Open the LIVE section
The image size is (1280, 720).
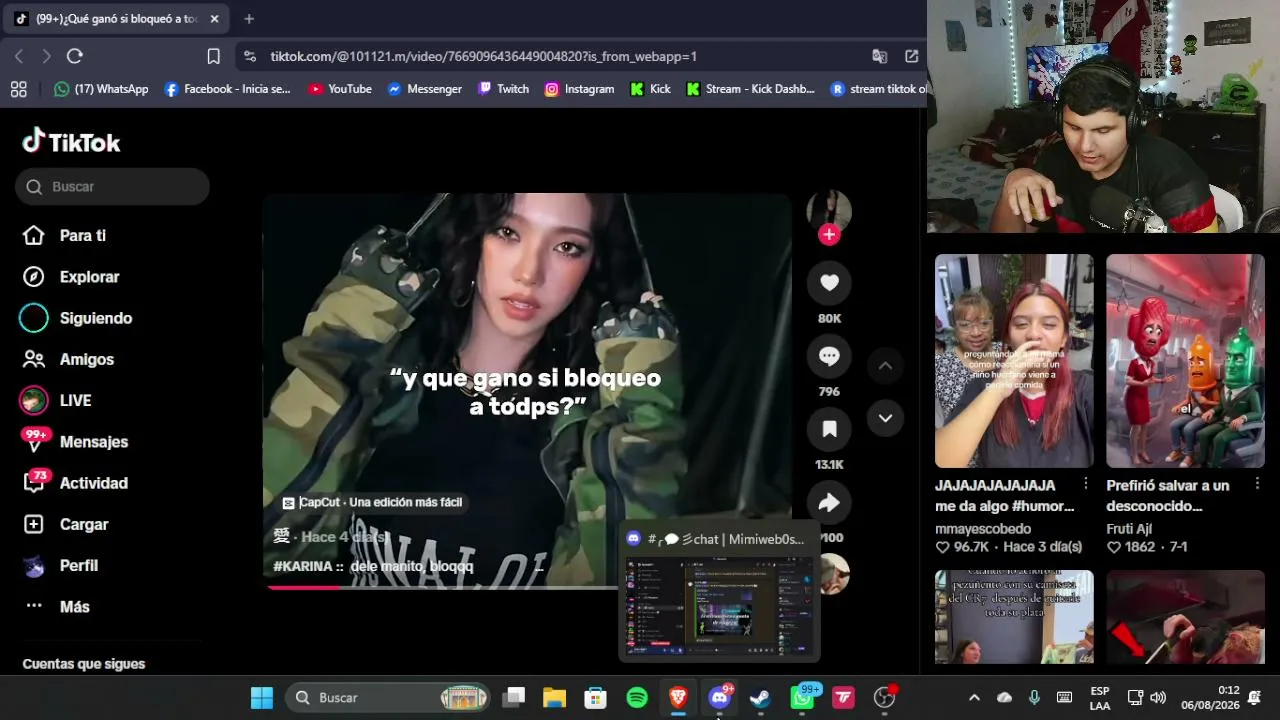tap(56, 400)
